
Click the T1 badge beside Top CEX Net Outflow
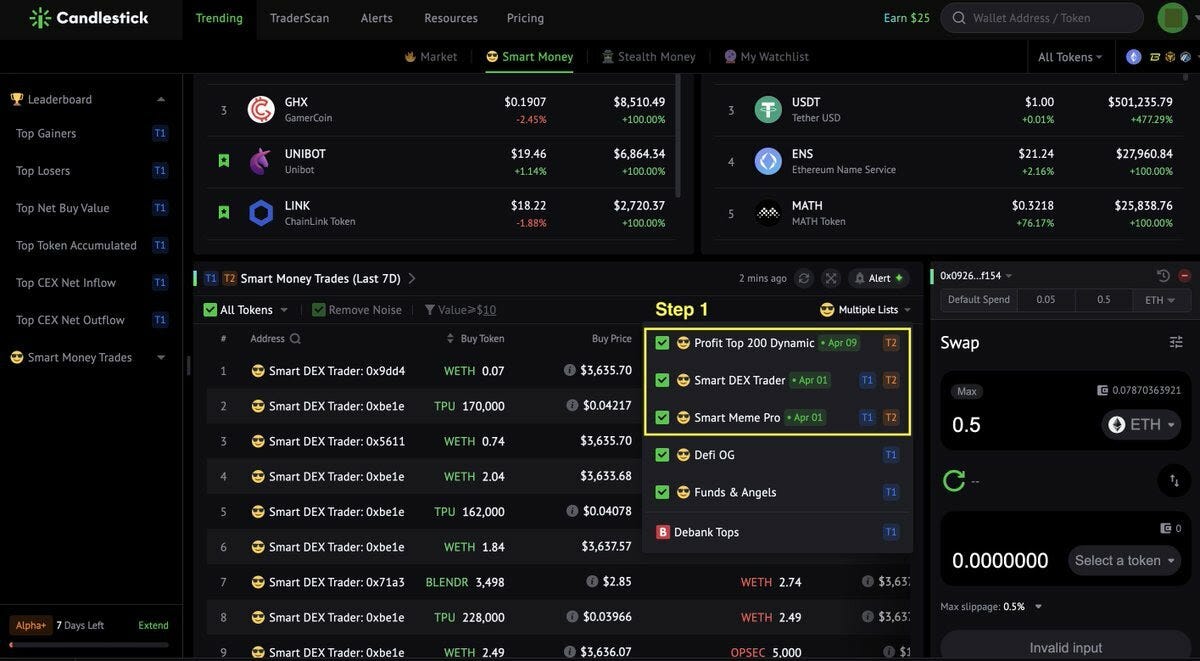pyautogui.click(x=160, y=320)
